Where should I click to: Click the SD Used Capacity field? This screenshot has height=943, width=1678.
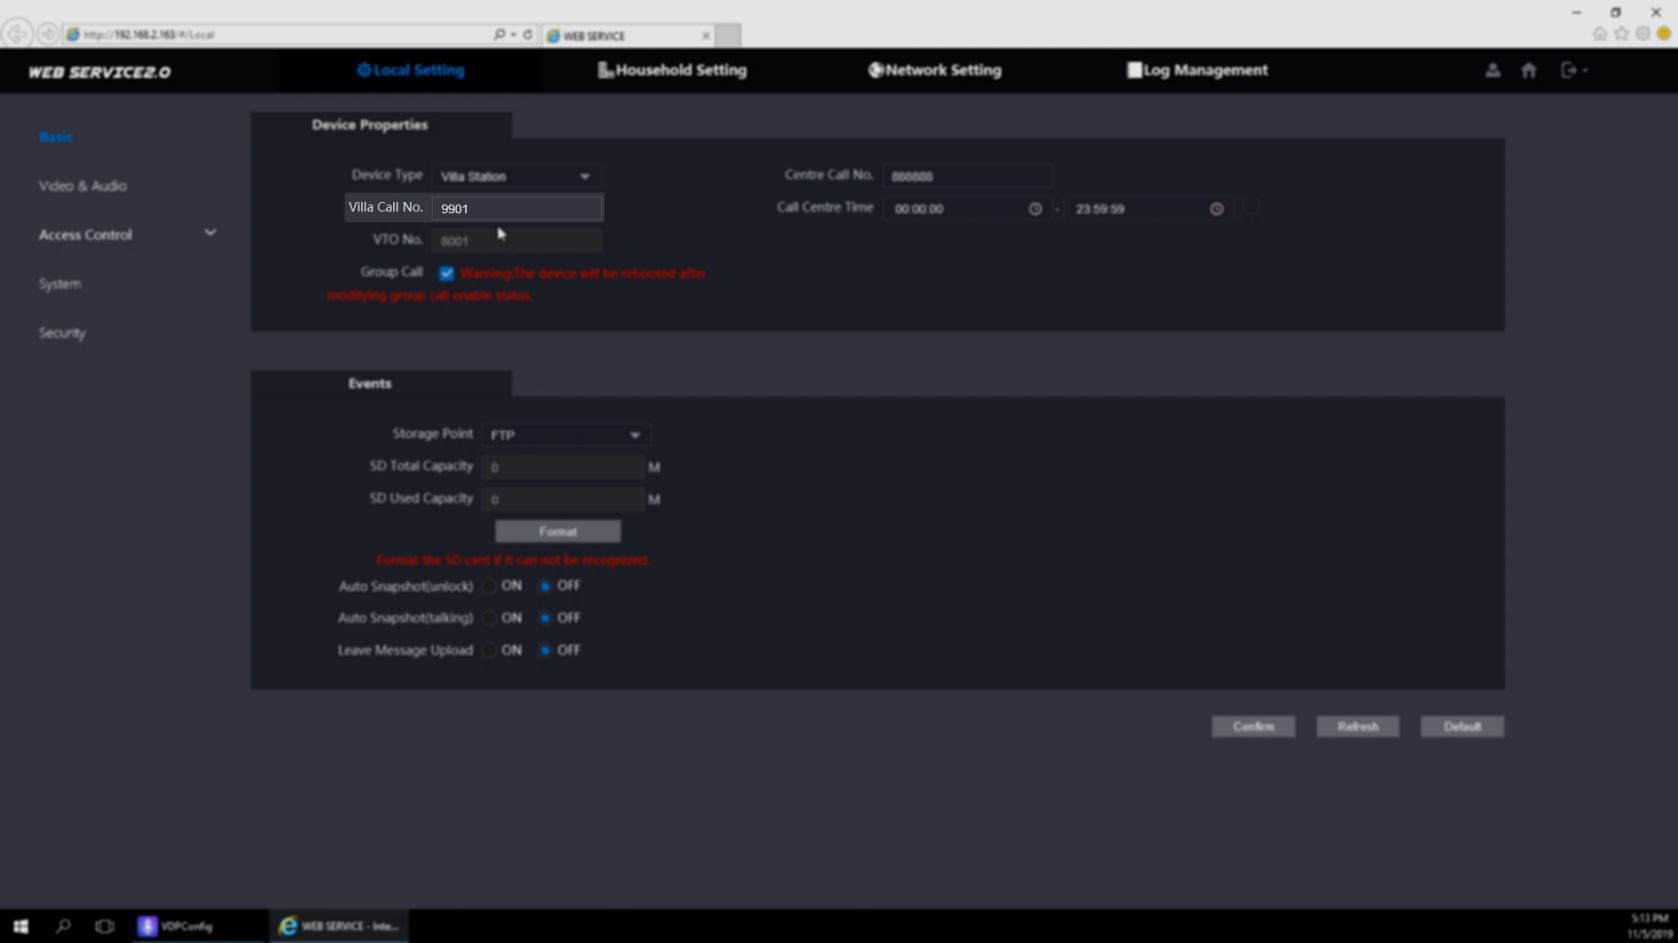(x=563, y=499)
